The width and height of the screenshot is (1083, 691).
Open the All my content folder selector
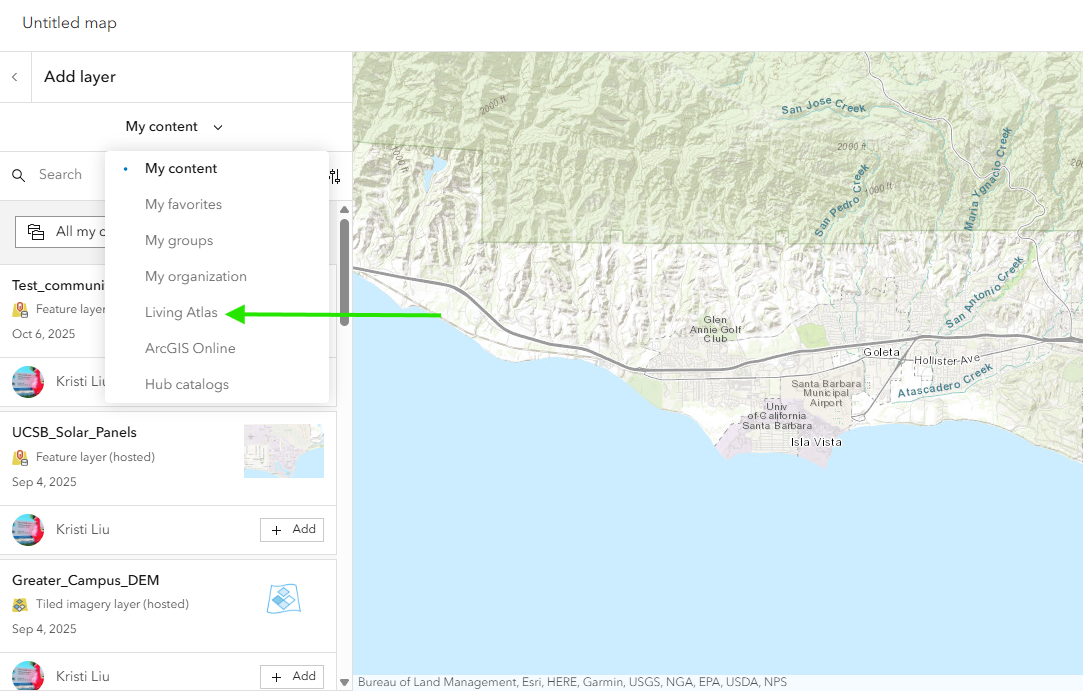click(x=60, y=232)
